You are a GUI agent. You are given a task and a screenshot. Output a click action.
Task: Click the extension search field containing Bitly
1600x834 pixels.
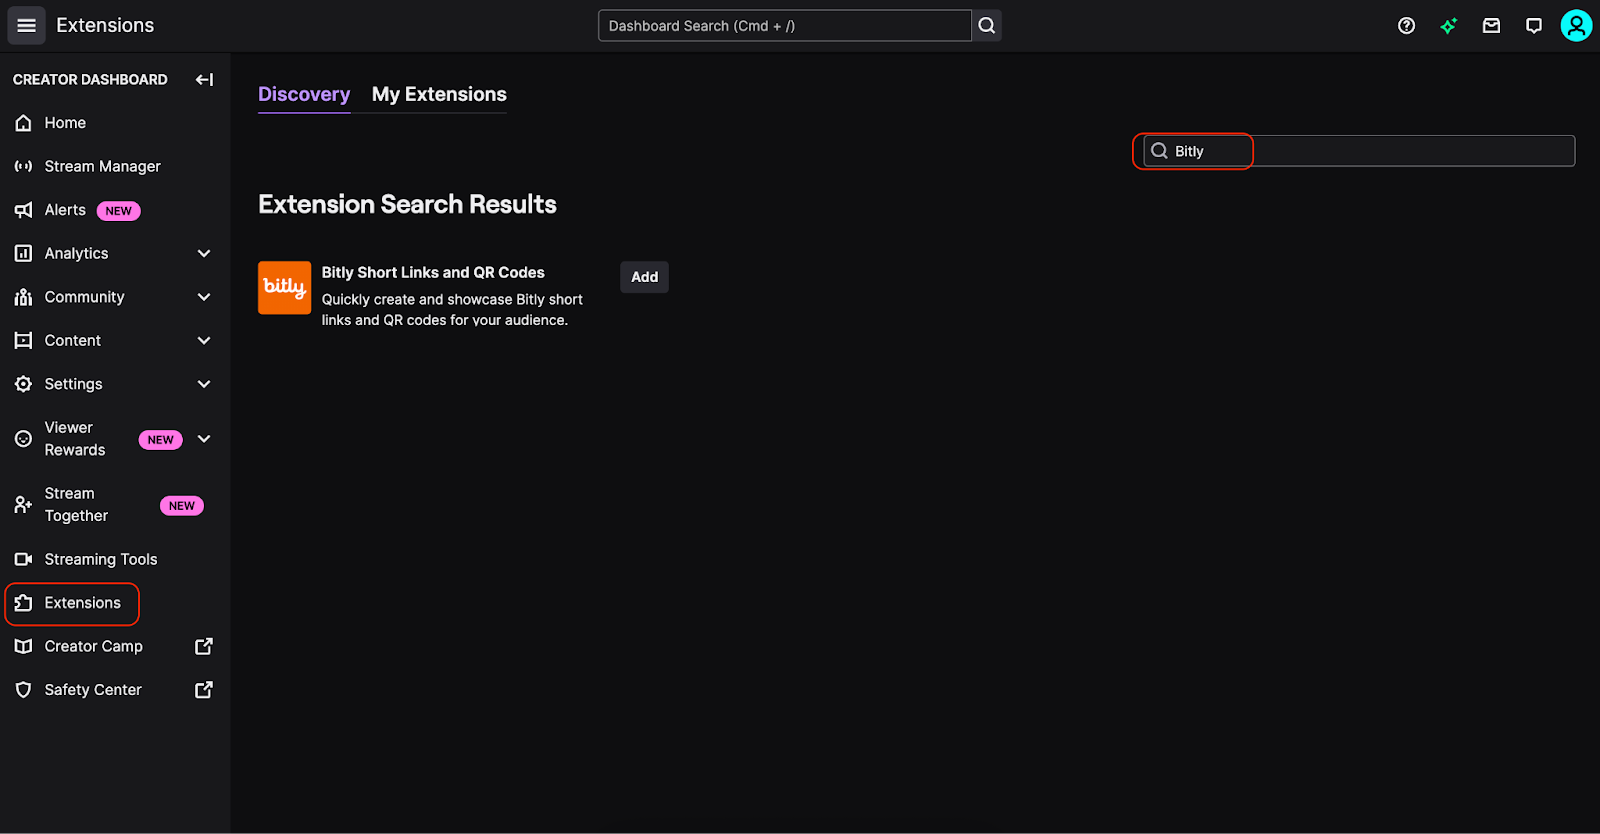pyautogui.click(x=1359, y=151)
